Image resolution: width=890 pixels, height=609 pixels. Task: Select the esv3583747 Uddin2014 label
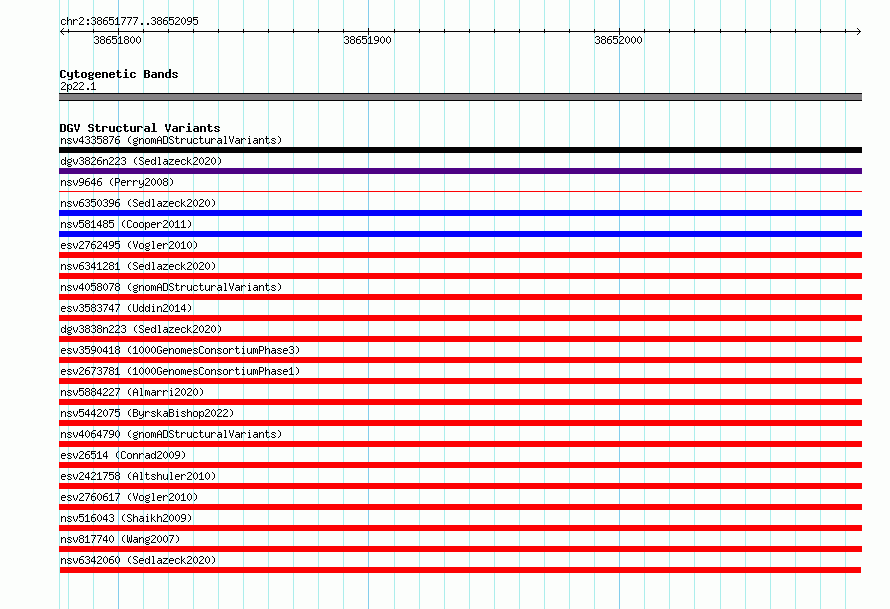click(x=126, y=308)
